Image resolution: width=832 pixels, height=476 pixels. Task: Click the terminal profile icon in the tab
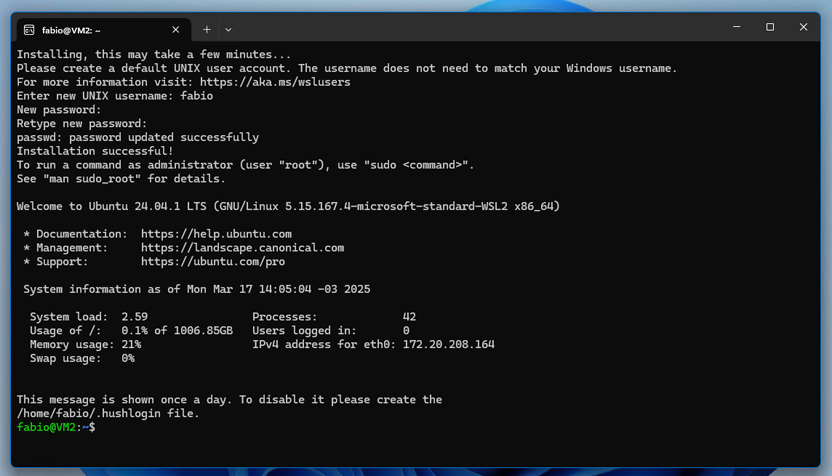click(x=29, y=30)
